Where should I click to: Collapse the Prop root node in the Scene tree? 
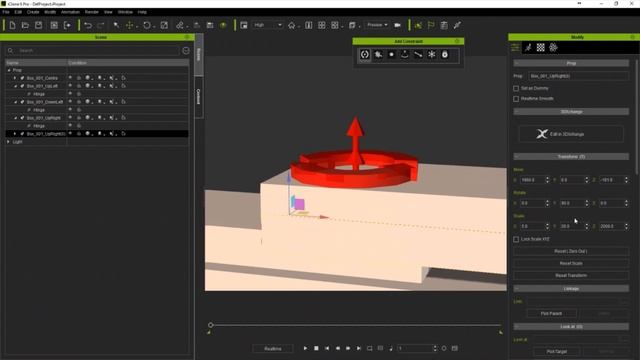9,70
